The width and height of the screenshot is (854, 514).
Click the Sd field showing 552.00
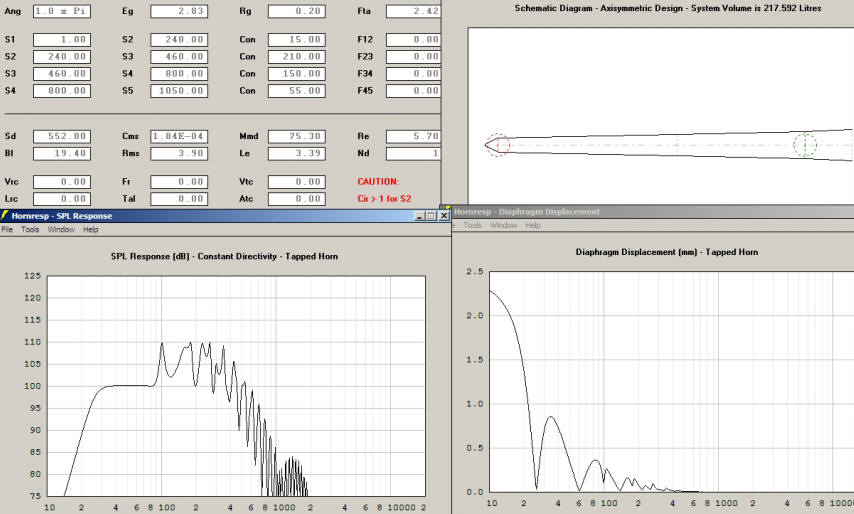pyautogui.click(x=62, y=137)
